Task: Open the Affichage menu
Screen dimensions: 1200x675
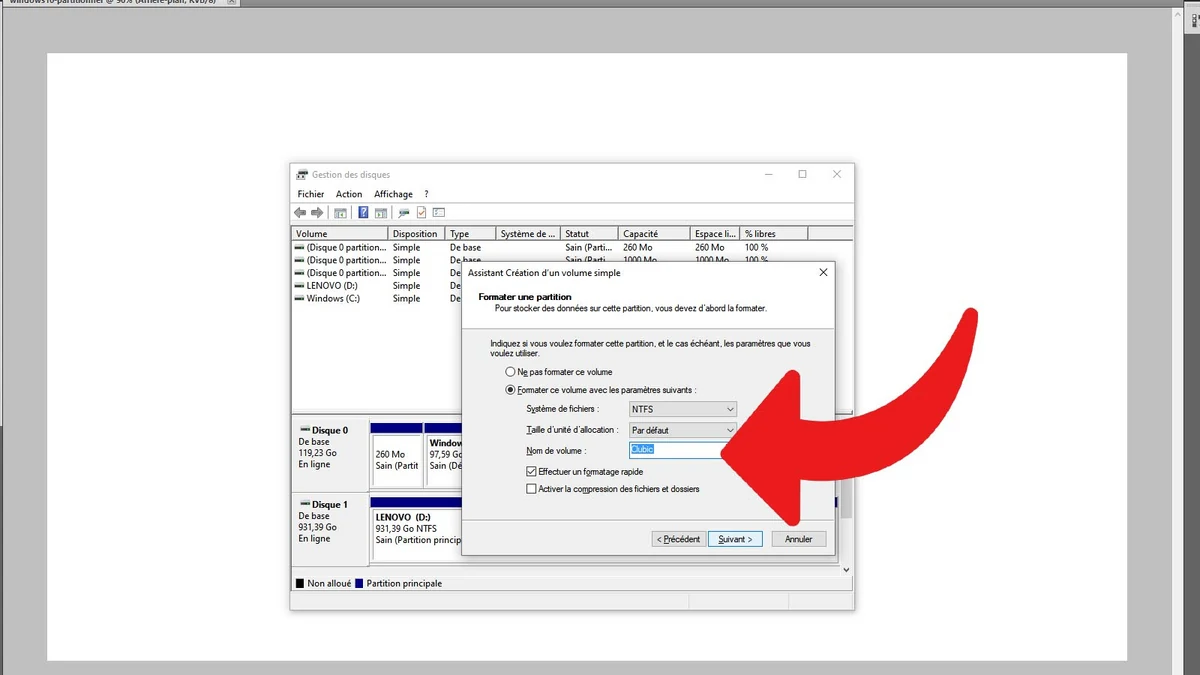Action: (x=393, y=194)
